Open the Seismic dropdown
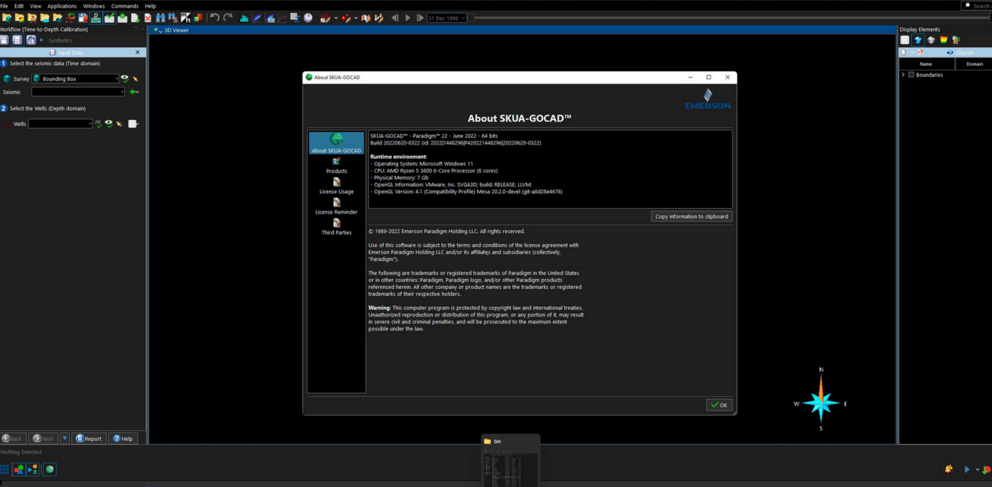Viewport: 992px width, 487px height. click(x=78, y=92)
